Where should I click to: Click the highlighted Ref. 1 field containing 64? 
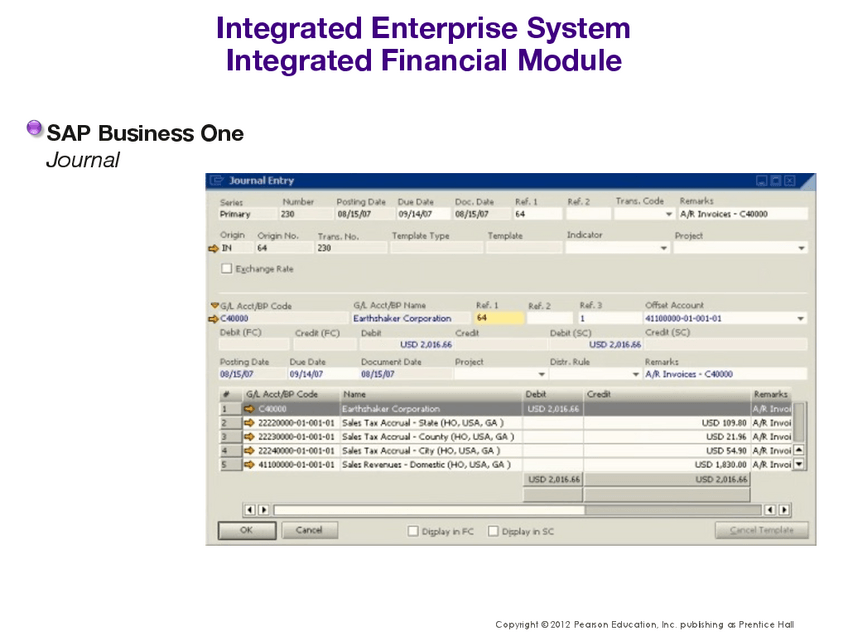pos(499,318)
